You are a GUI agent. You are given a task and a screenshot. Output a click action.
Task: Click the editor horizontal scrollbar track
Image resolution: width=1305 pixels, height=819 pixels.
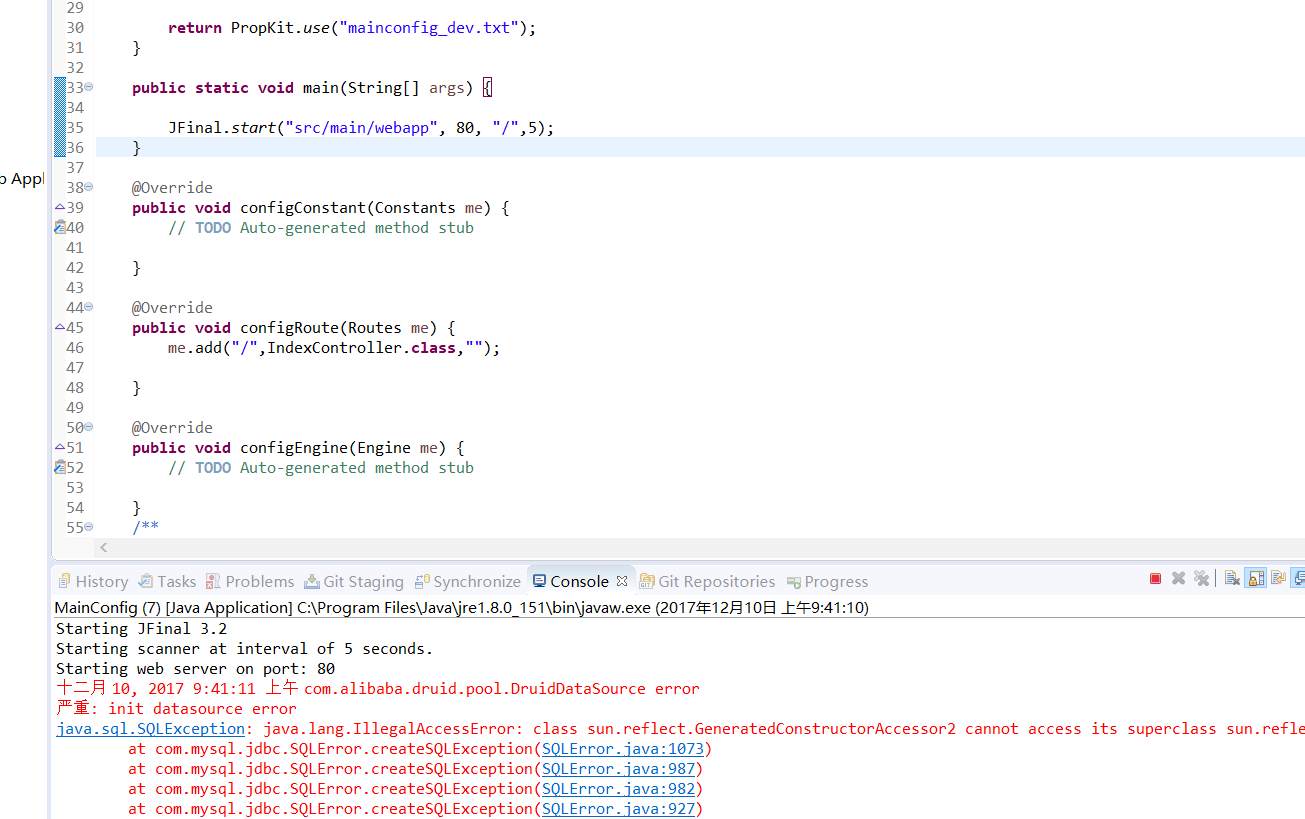(x=707, y=547)
